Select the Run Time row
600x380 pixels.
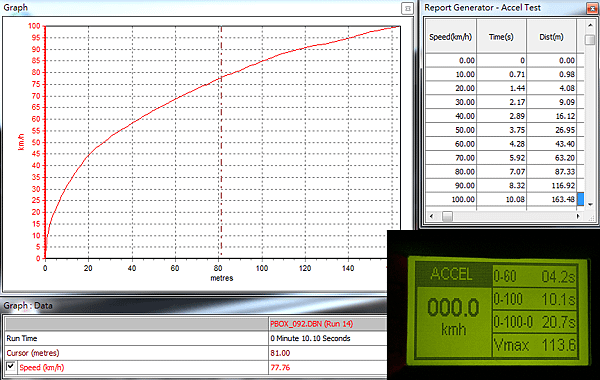[x=196, y=338]
